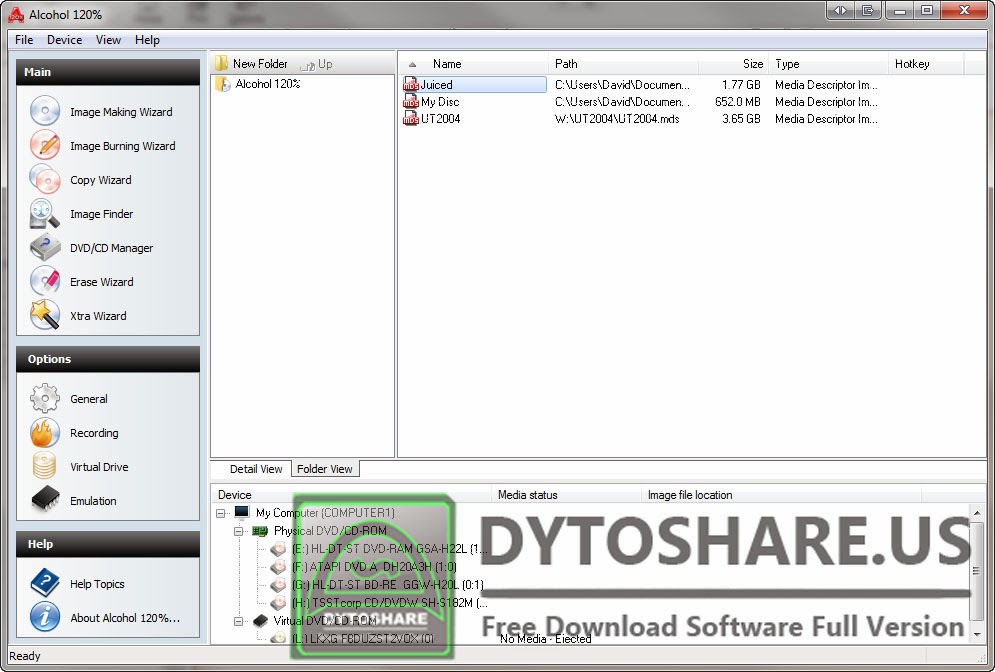The image size is (995, 672).
Task: Click the Image file location column header
Action: click(781, 495)
